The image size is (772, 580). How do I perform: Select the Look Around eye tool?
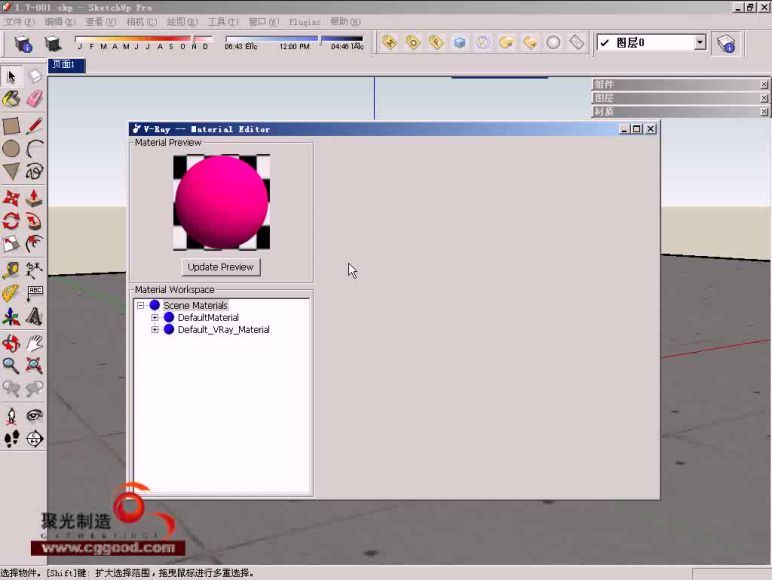click(34, 416)
